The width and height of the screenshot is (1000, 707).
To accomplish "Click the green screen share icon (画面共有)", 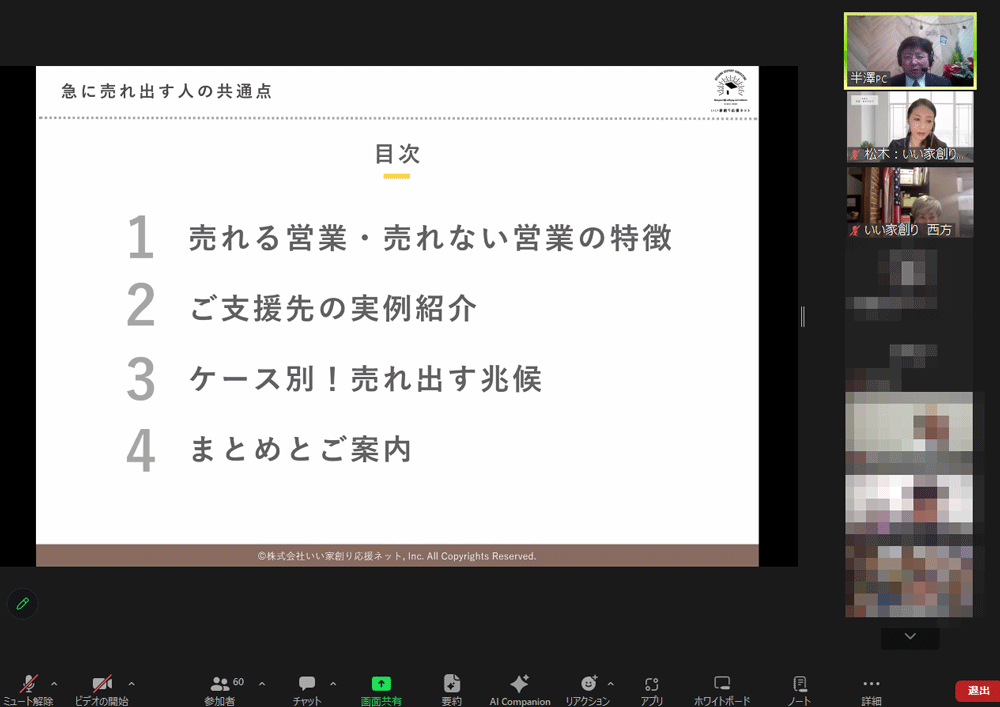I will click(x=381, y=685).
